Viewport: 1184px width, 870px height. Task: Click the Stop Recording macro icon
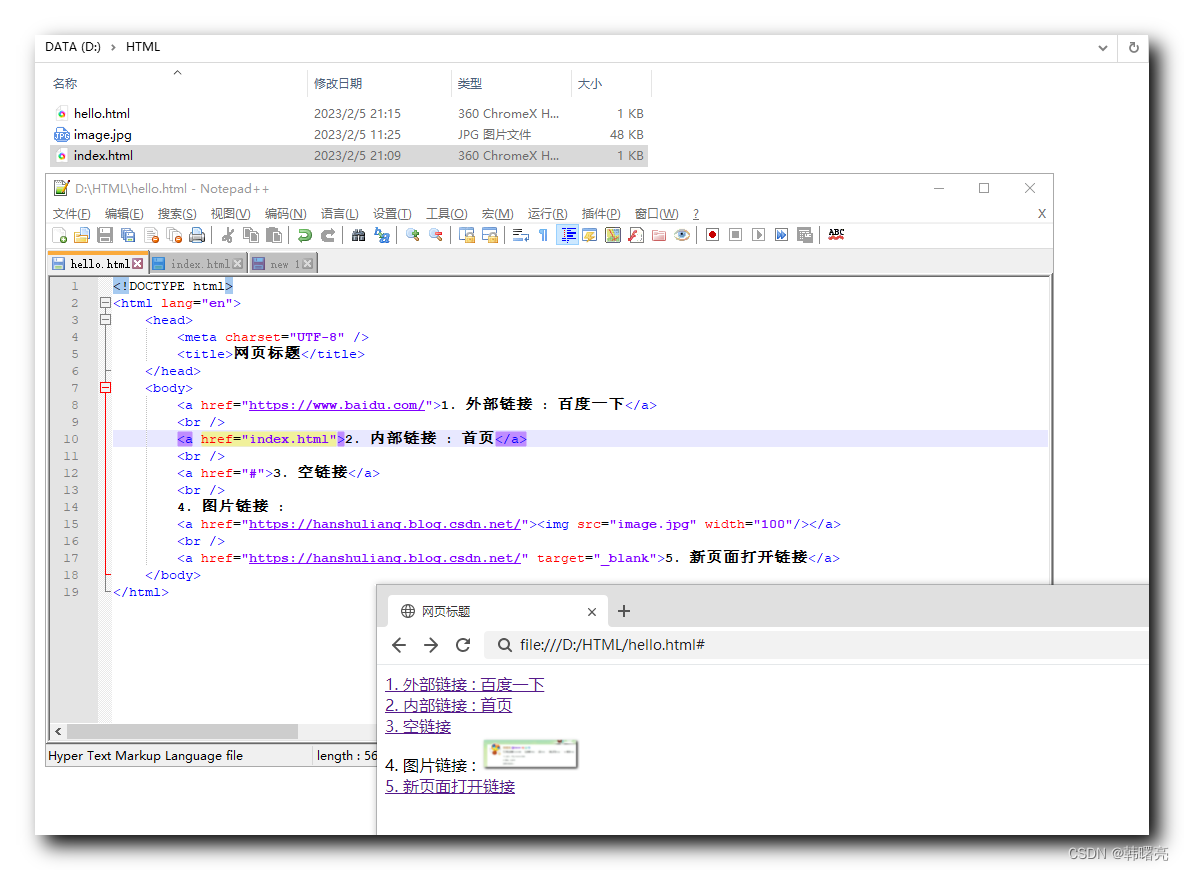click(735, 236)
